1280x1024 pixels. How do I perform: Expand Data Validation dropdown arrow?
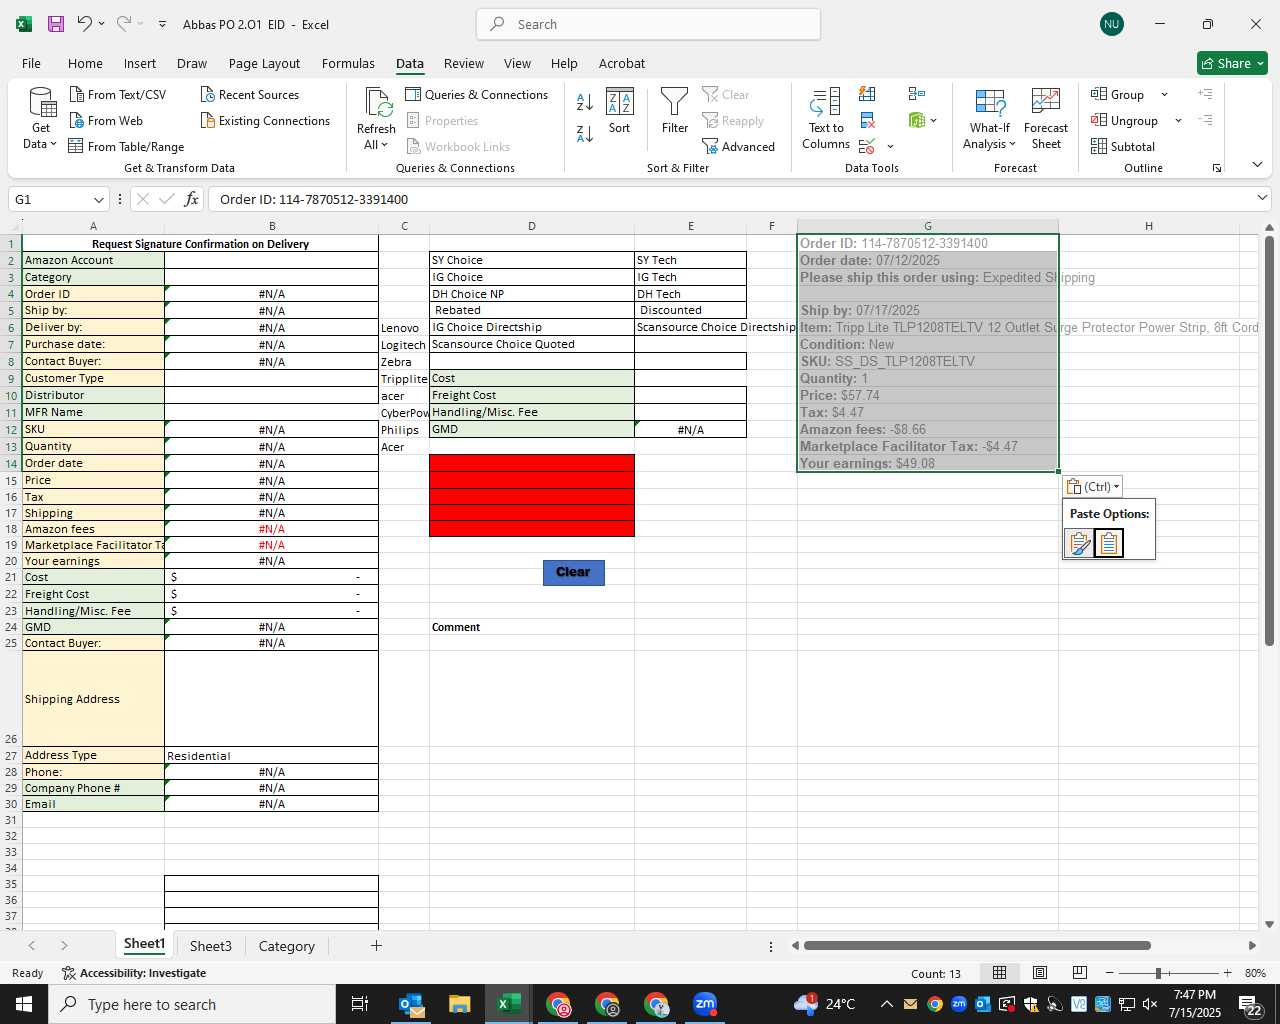[890, 147]
